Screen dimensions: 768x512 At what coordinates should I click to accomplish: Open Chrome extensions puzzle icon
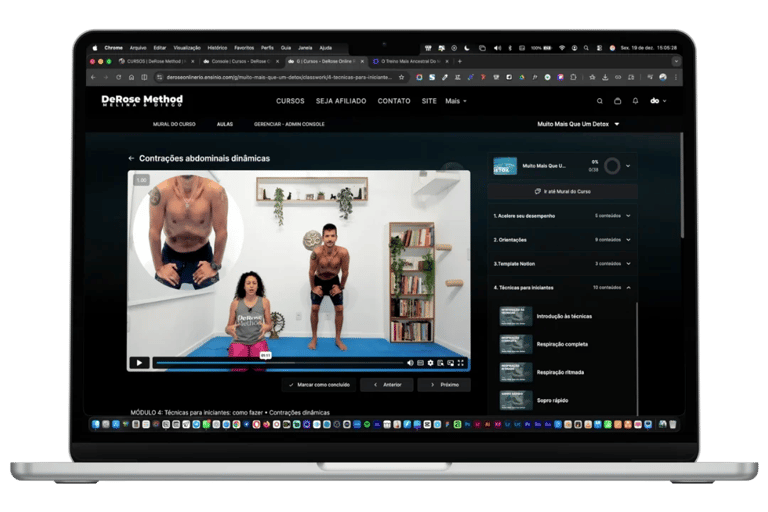573,77
